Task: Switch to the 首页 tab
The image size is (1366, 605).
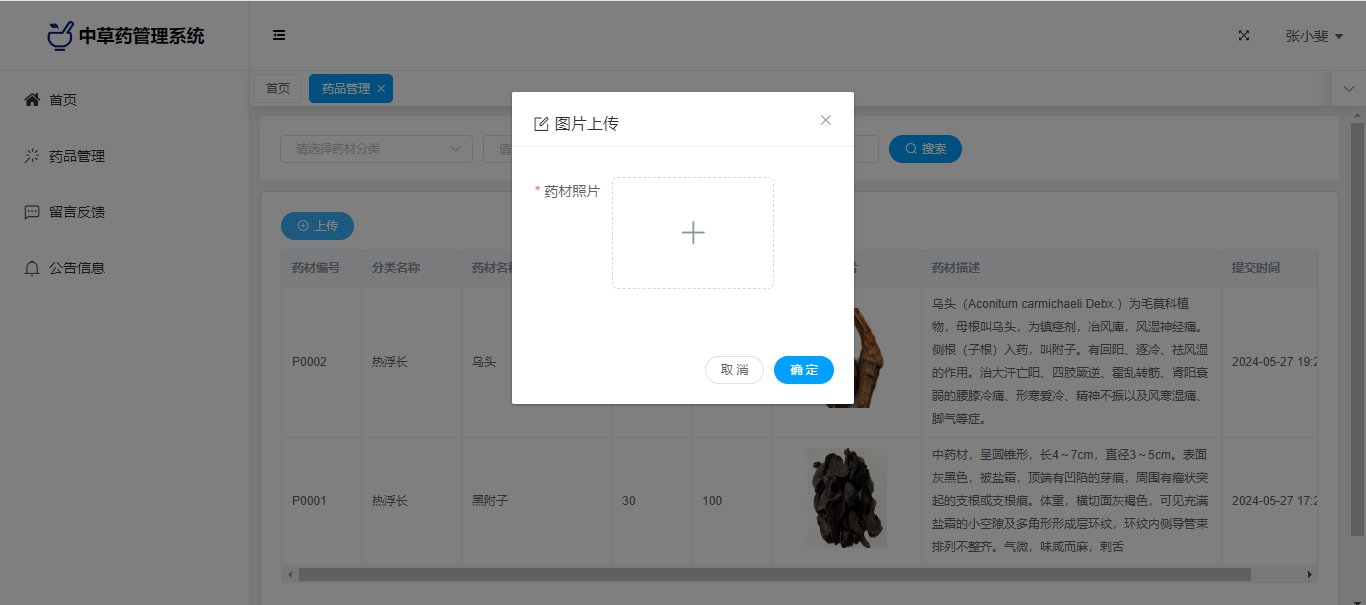Action: tap(278, 88)
